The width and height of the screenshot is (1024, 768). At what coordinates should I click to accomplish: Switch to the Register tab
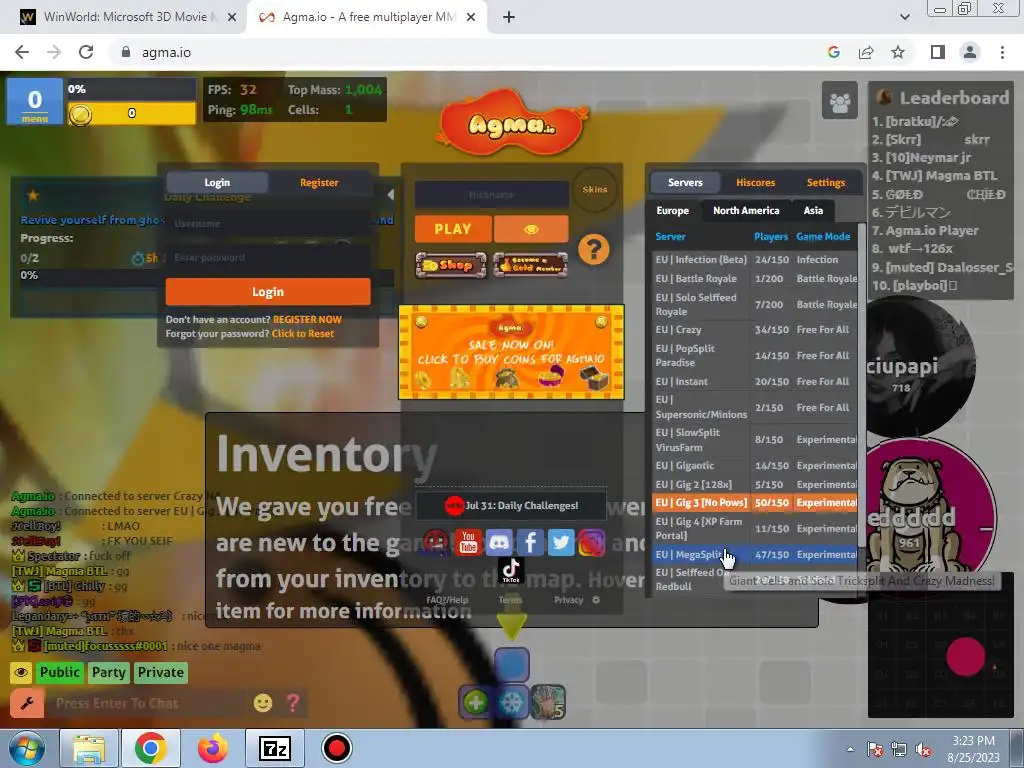pyautogui.click(x=319, y=182)
